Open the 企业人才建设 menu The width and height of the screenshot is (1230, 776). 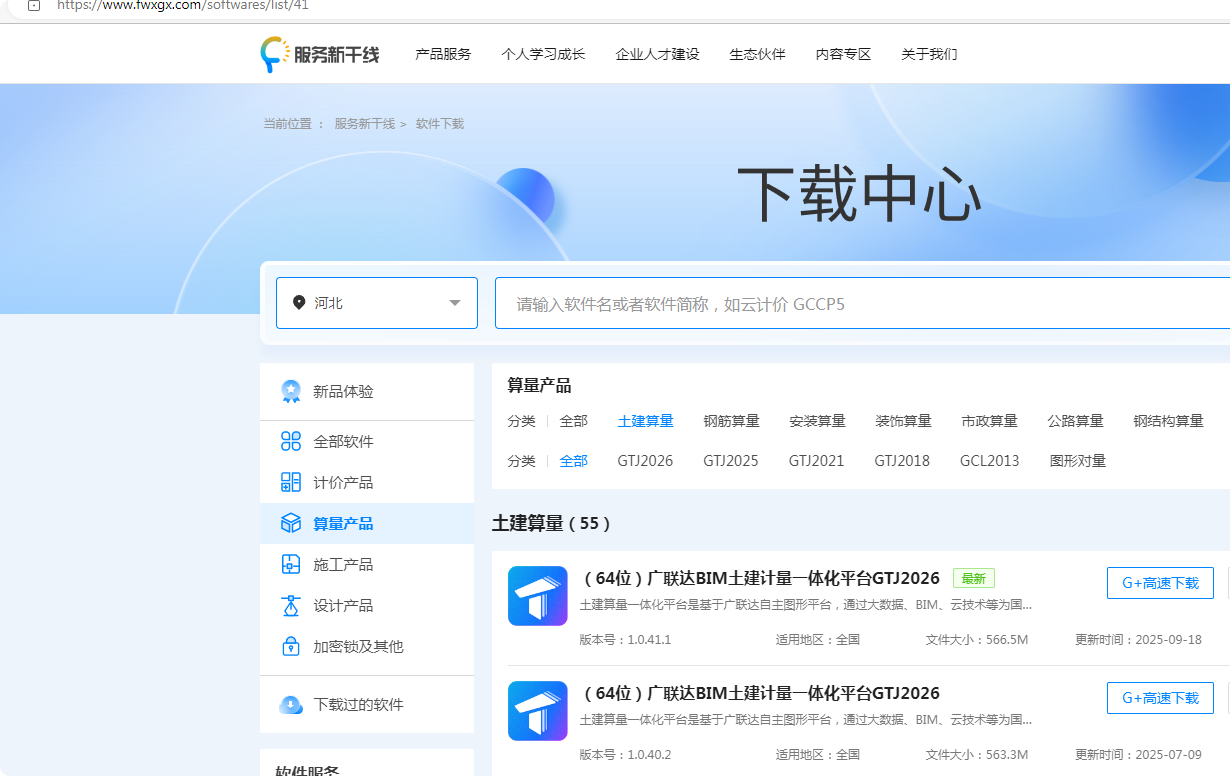pos(657,54)
